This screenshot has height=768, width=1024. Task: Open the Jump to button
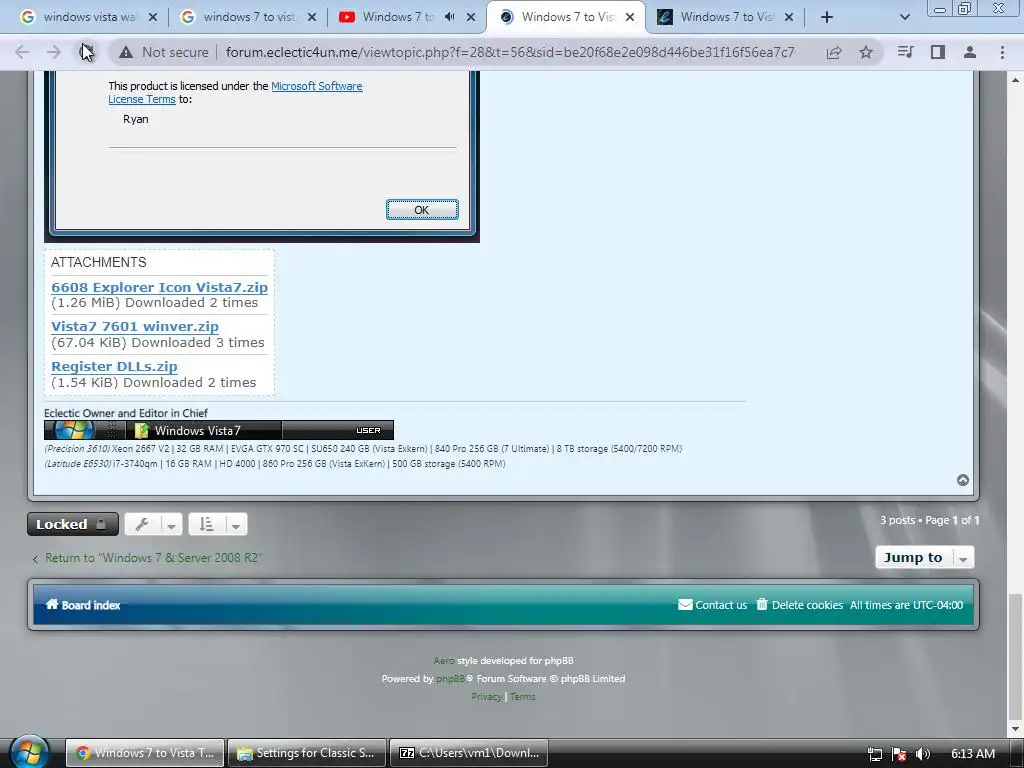(x=913, y=557)
